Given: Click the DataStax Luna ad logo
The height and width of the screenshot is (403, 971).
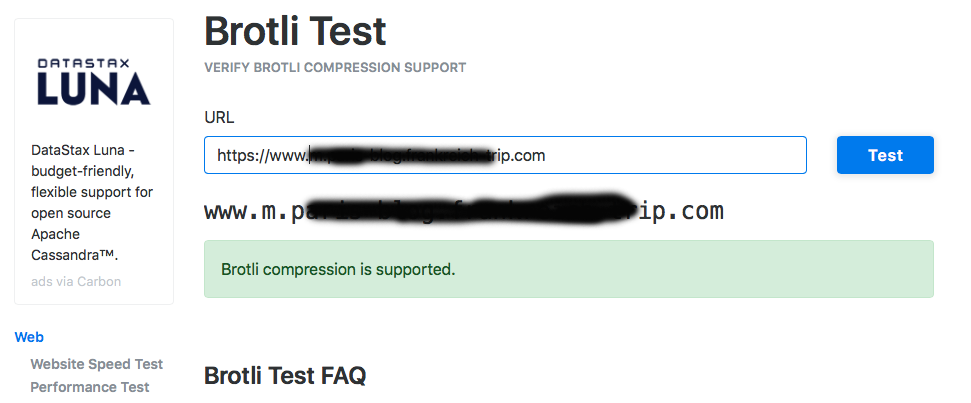Looking at the screenshot, I should tap(94, 81).
